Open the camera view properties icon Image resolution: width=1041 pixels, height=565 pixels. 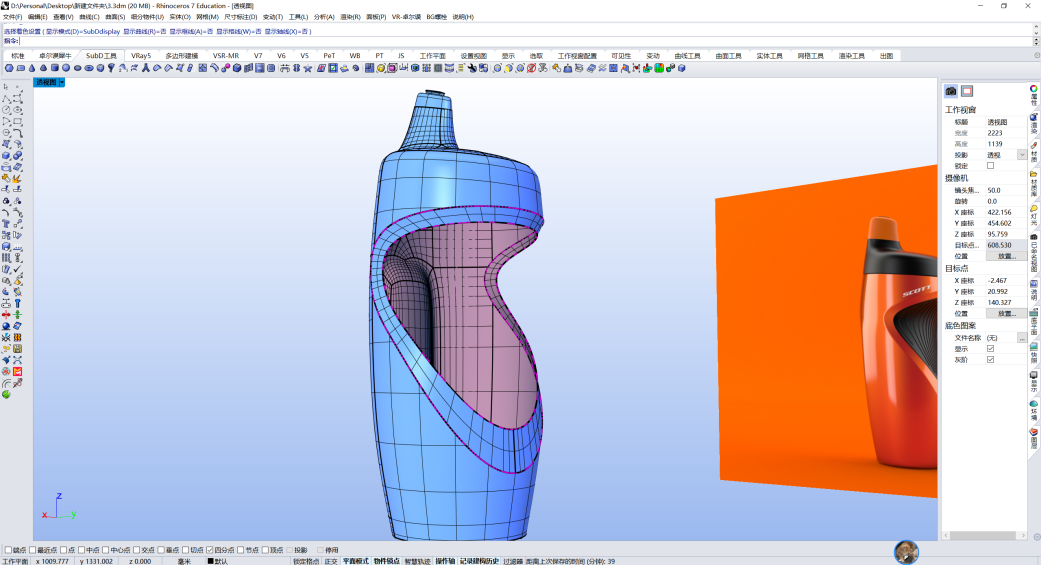[951, 91]
